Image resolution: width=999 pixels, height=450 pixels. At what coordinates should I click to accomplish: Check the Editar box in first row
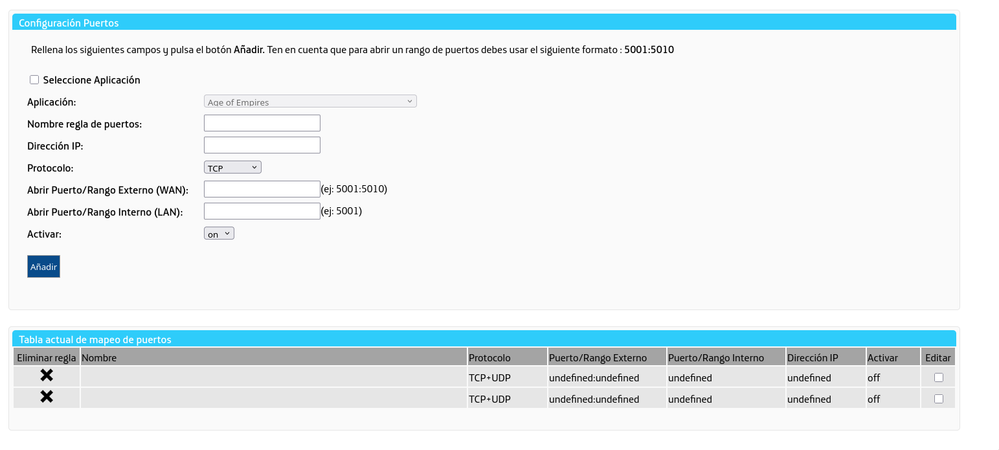tap(937, 377)
